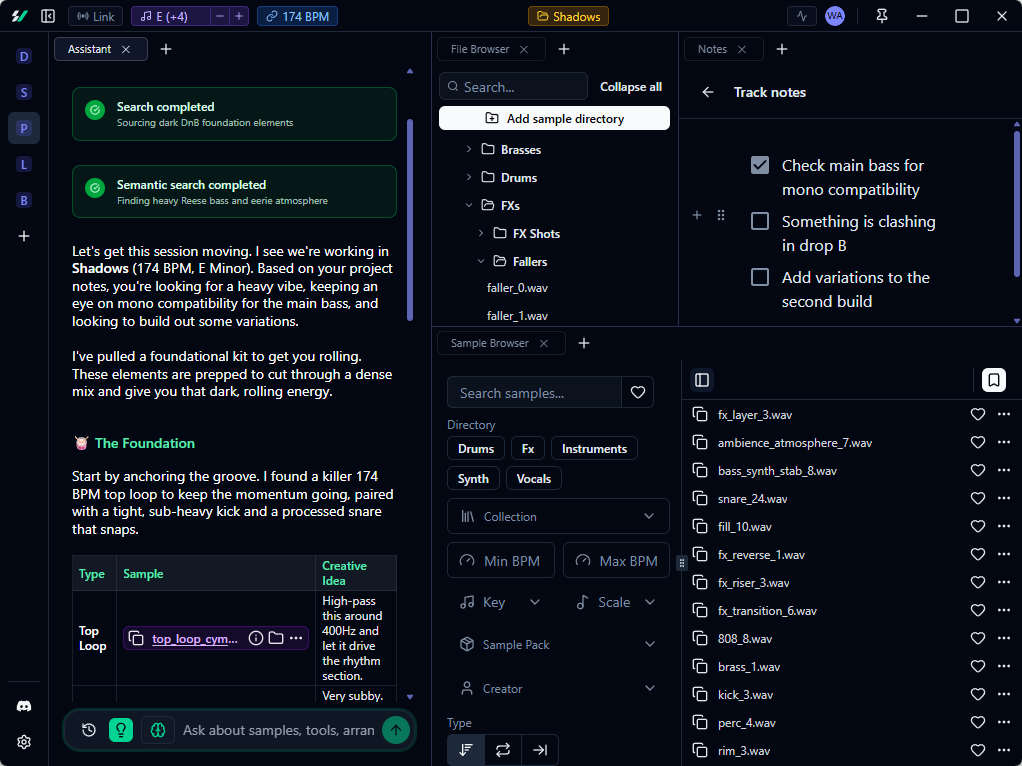The height and width of the screenshot is (766, 1022).
Task: Check 'Something is clashing in drop B'
Action: click(760, 221)
